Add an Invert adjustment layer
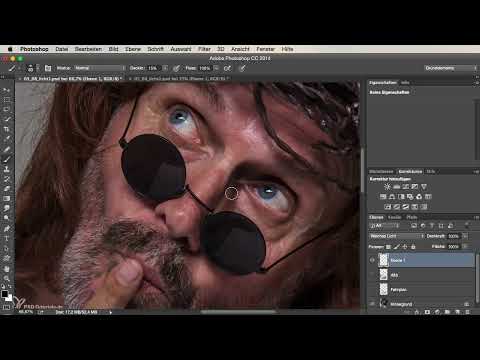 tap(388, 207)
